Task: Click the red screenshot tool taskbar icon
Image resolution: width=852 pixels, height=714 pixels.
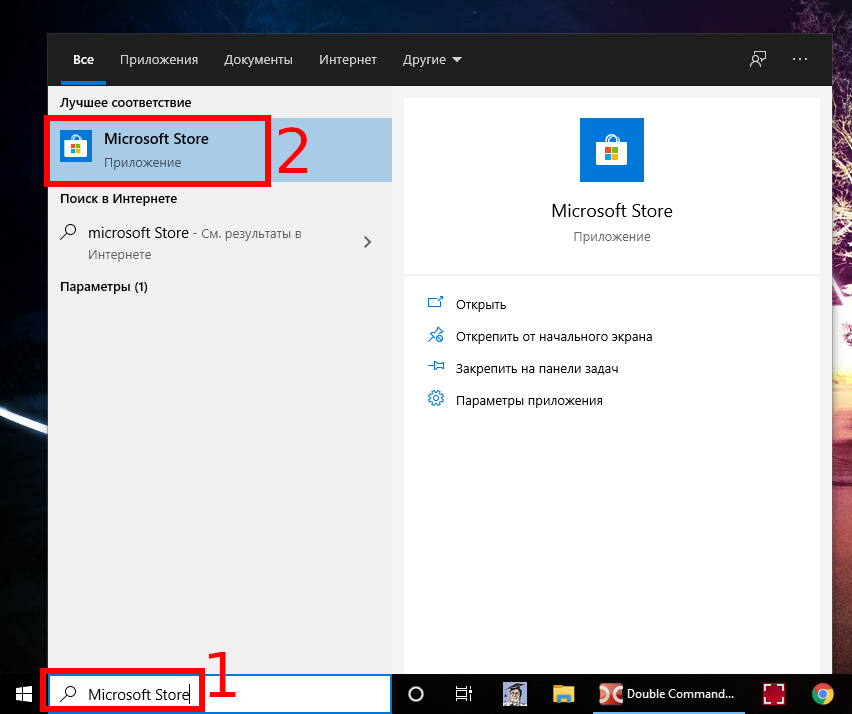Action: pos(773,694)
